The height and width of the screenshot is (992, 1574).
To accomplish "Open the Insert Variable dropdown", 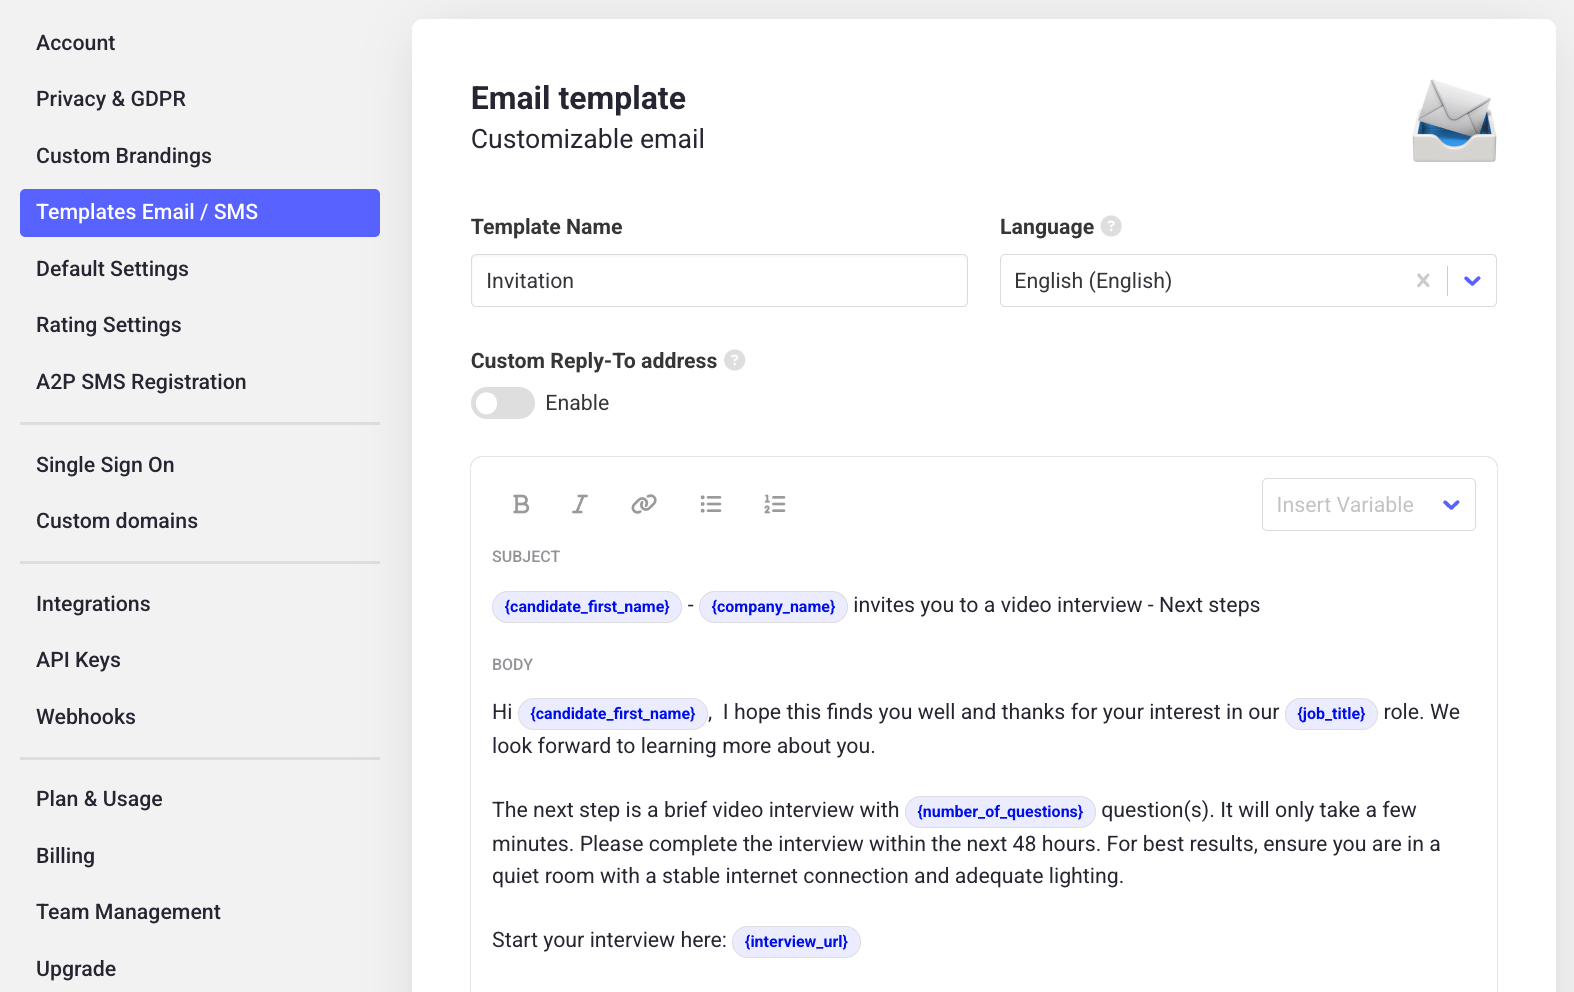I will pyautogui.click(x=1369, y=505).
